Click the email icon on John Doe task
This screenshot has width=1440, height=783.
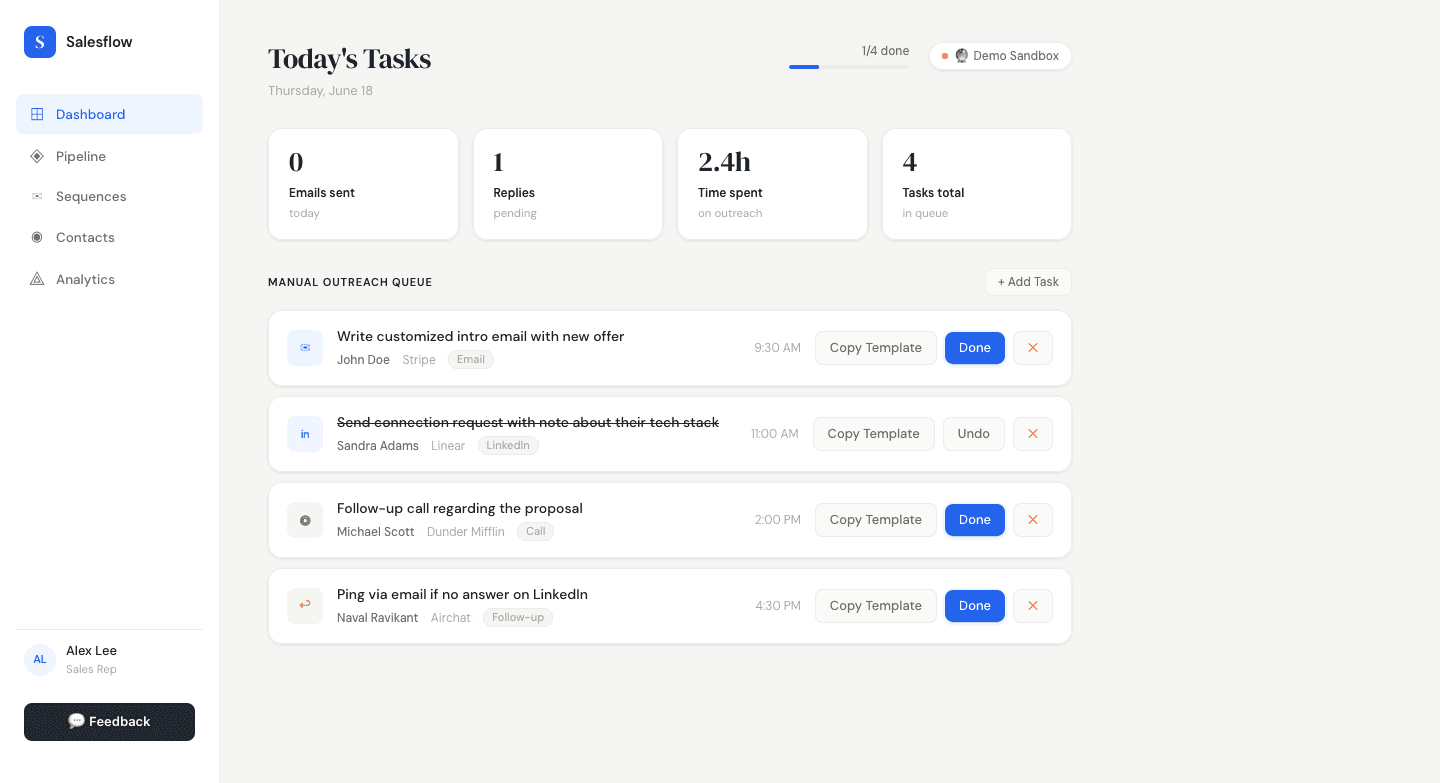click(x=305, y=348)
